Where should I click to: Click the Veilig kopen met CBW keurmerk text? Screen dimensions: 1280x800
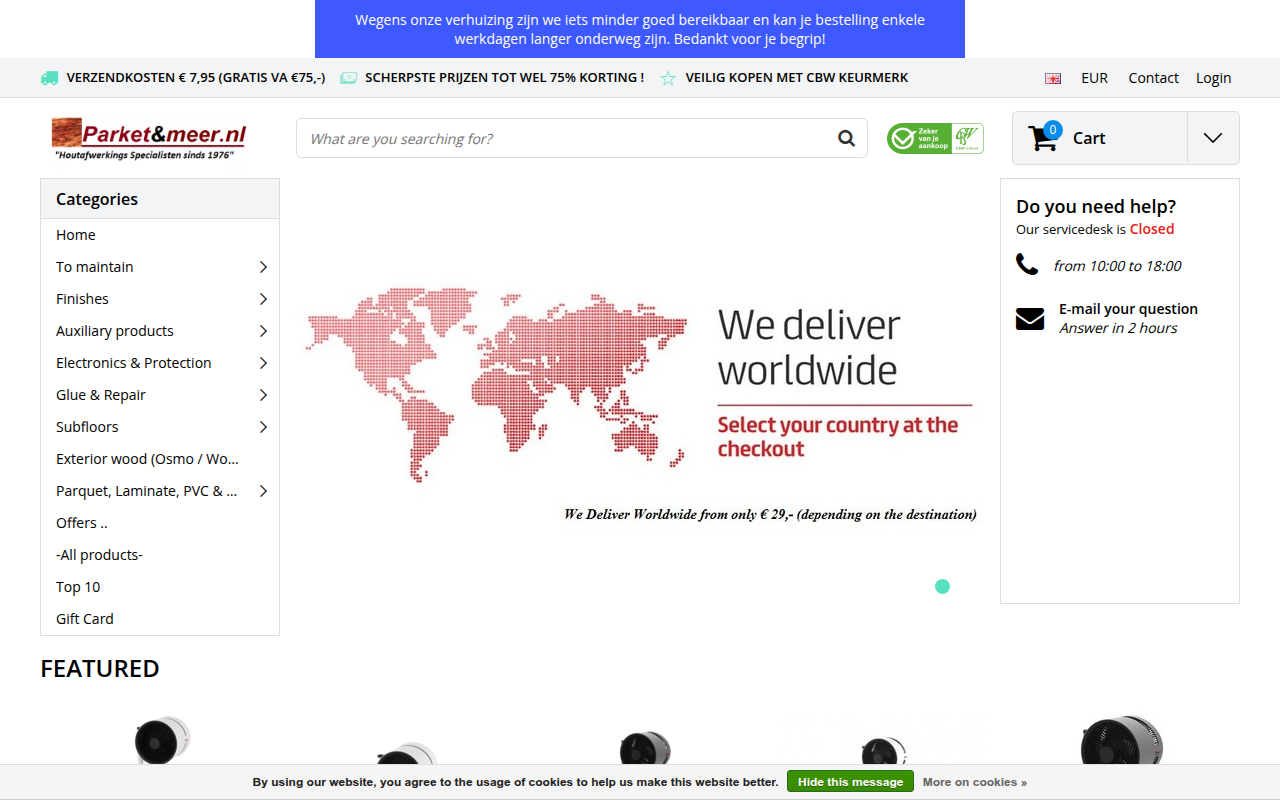coord(797,78)
